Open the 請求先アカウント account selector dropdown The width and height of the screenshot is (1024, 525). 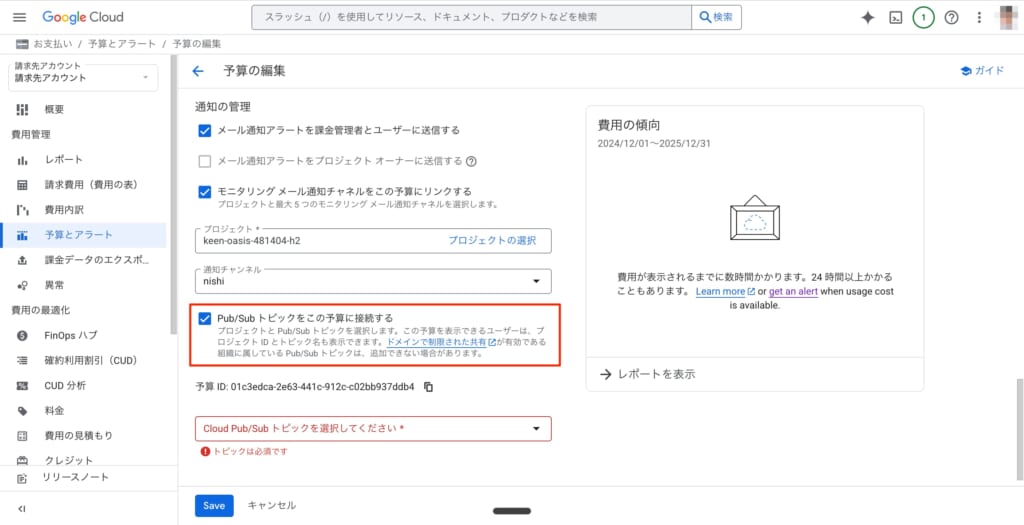83,78
